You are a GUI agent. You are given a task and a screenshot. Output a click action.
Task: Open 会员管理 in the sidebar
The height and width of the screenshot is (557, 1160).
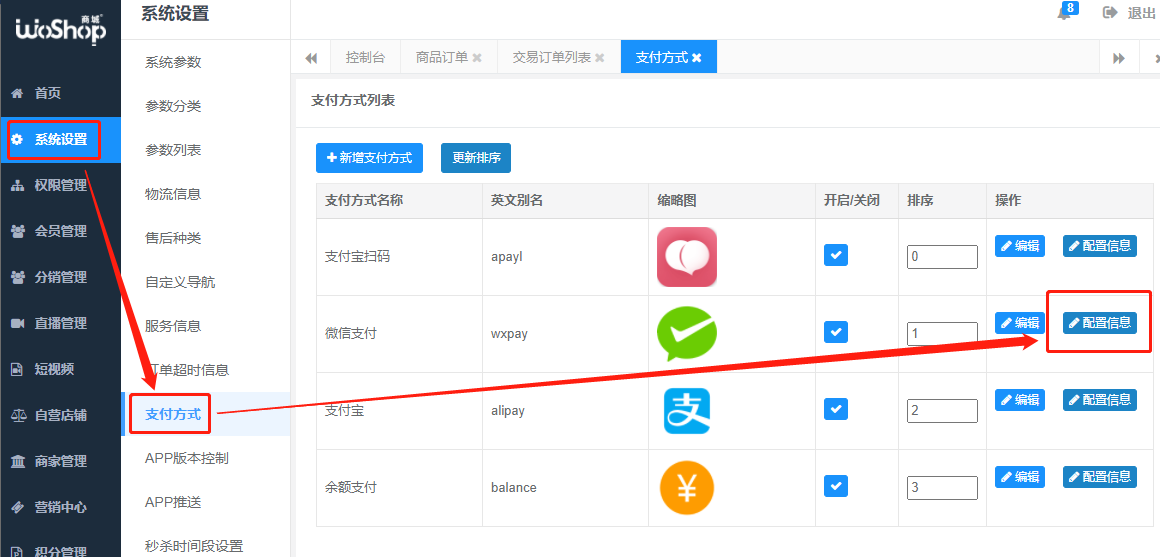(x=61, y=232)
